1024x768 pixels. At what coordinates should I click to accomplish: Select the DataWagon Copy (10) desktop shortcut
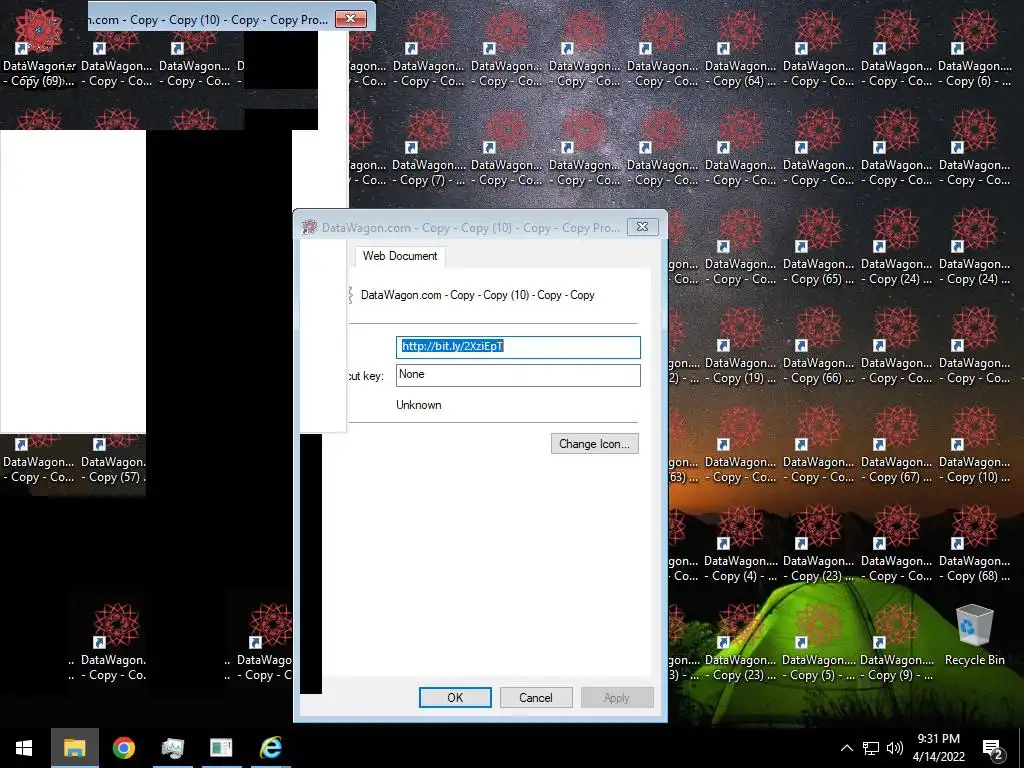click(x=974, y=446)
